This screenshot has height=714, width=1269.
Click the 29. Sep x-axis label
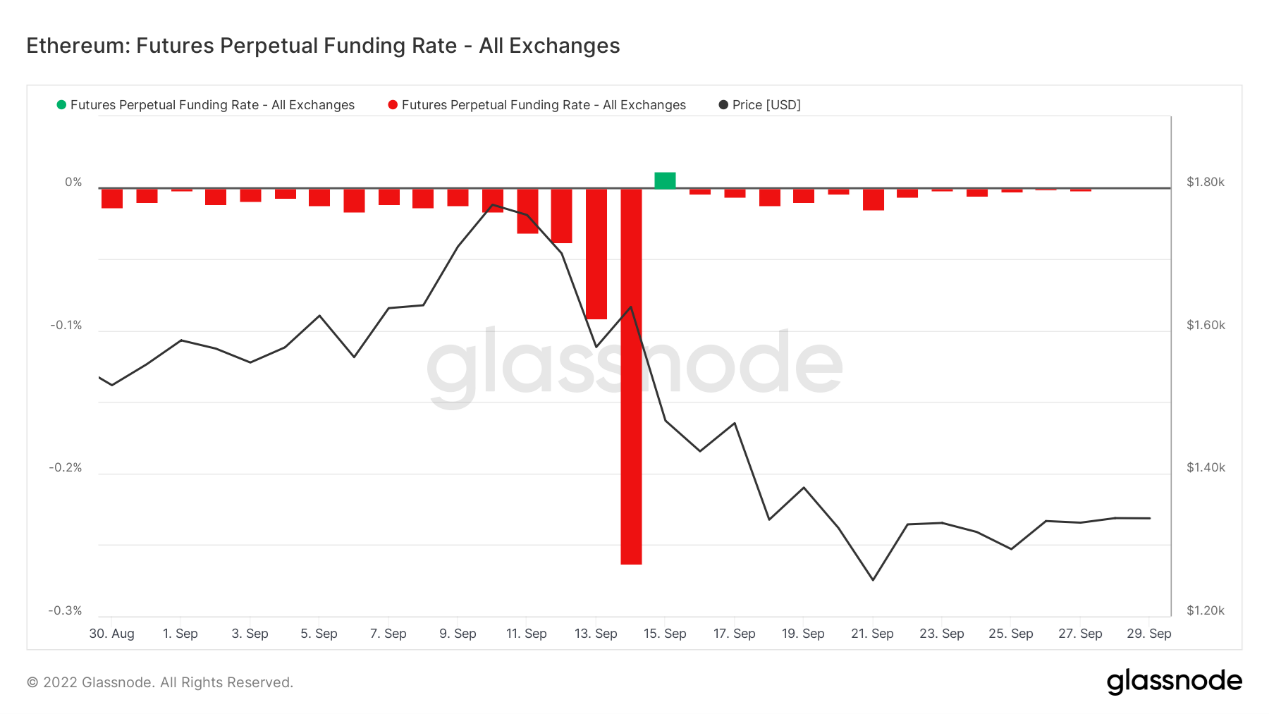pyautogui.click(x=1149, y=634)
